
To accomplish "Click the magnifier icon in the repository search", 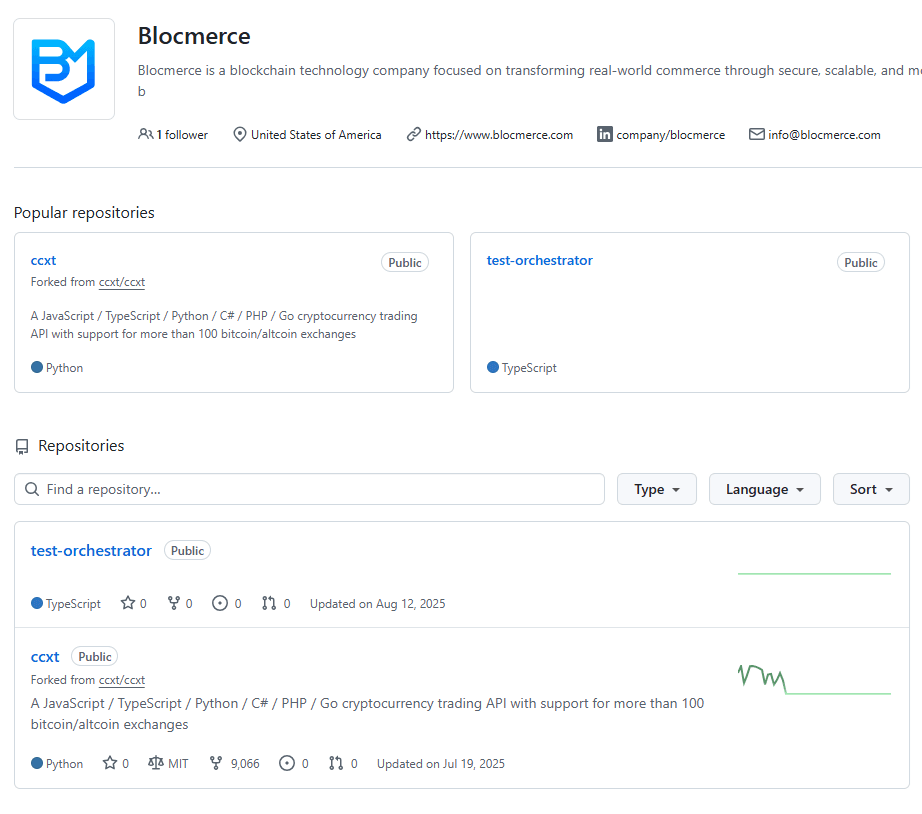I will tap(30, 489).
